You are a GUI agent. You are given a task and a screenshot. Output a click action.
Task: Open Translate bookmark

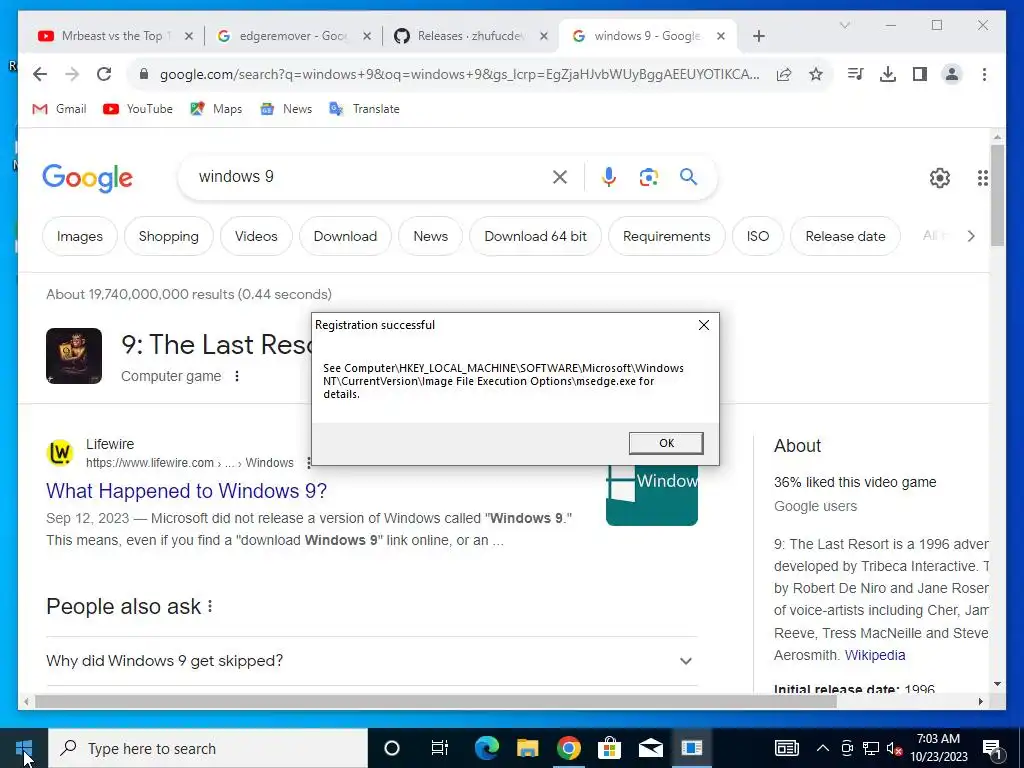click(x=364, y=109)
